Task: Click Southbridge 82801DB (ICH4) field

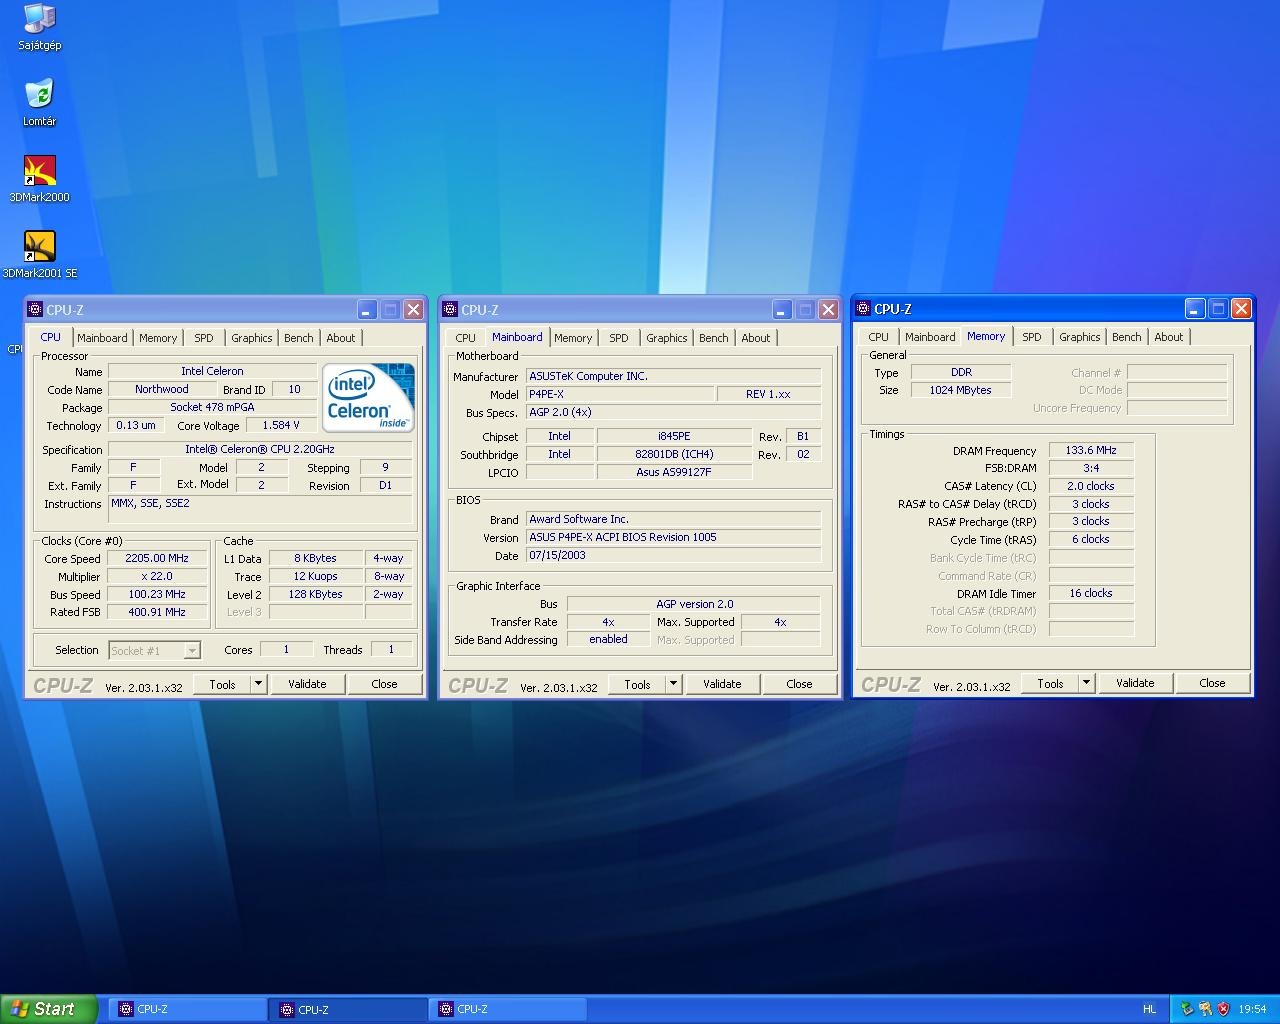Action: (674, 455)
